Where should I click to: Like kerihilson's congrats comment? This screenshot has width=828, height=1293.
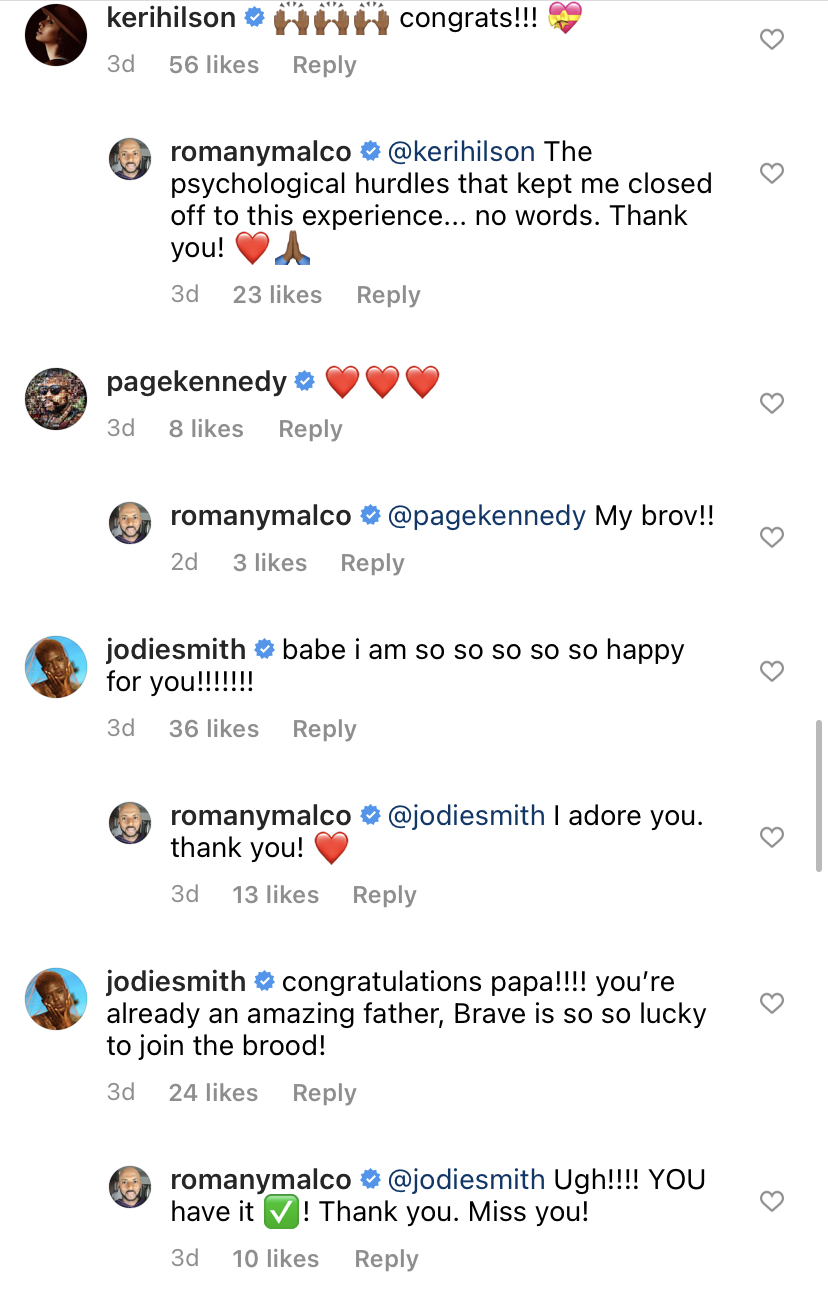pos(772,40)
